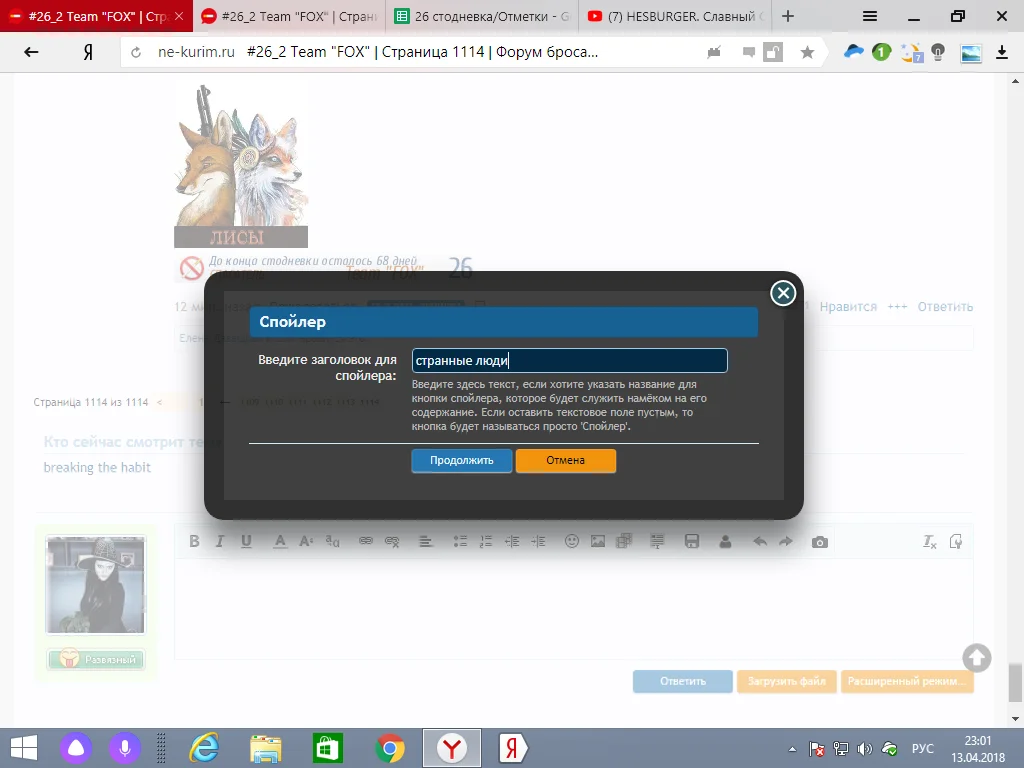The height and width of the screenshot is (768, 1024).
Task: Click the Ответить post button
Action: click(x=682, y=681)
